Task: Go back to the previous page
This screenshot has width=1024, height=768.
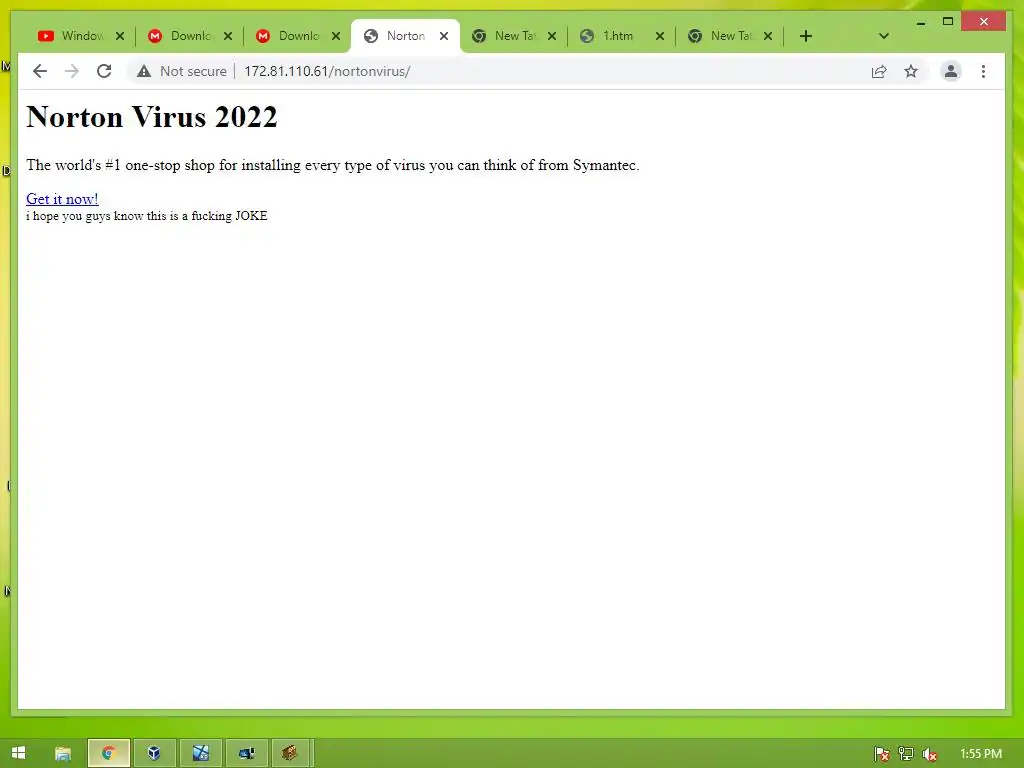Action: (x=40, y=71)
